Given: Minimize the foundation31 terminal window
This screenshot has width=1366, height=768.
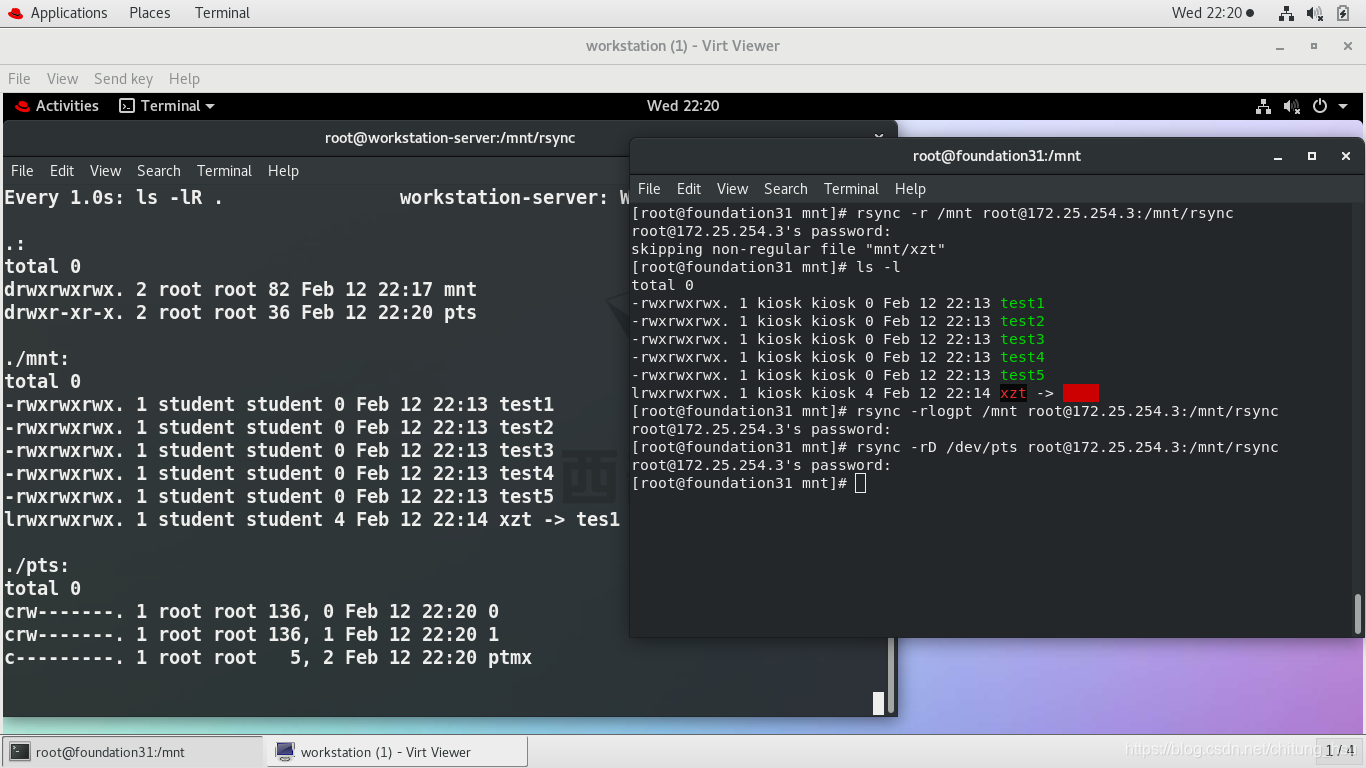Looking at the screenshot, I should click(1278, 156).
